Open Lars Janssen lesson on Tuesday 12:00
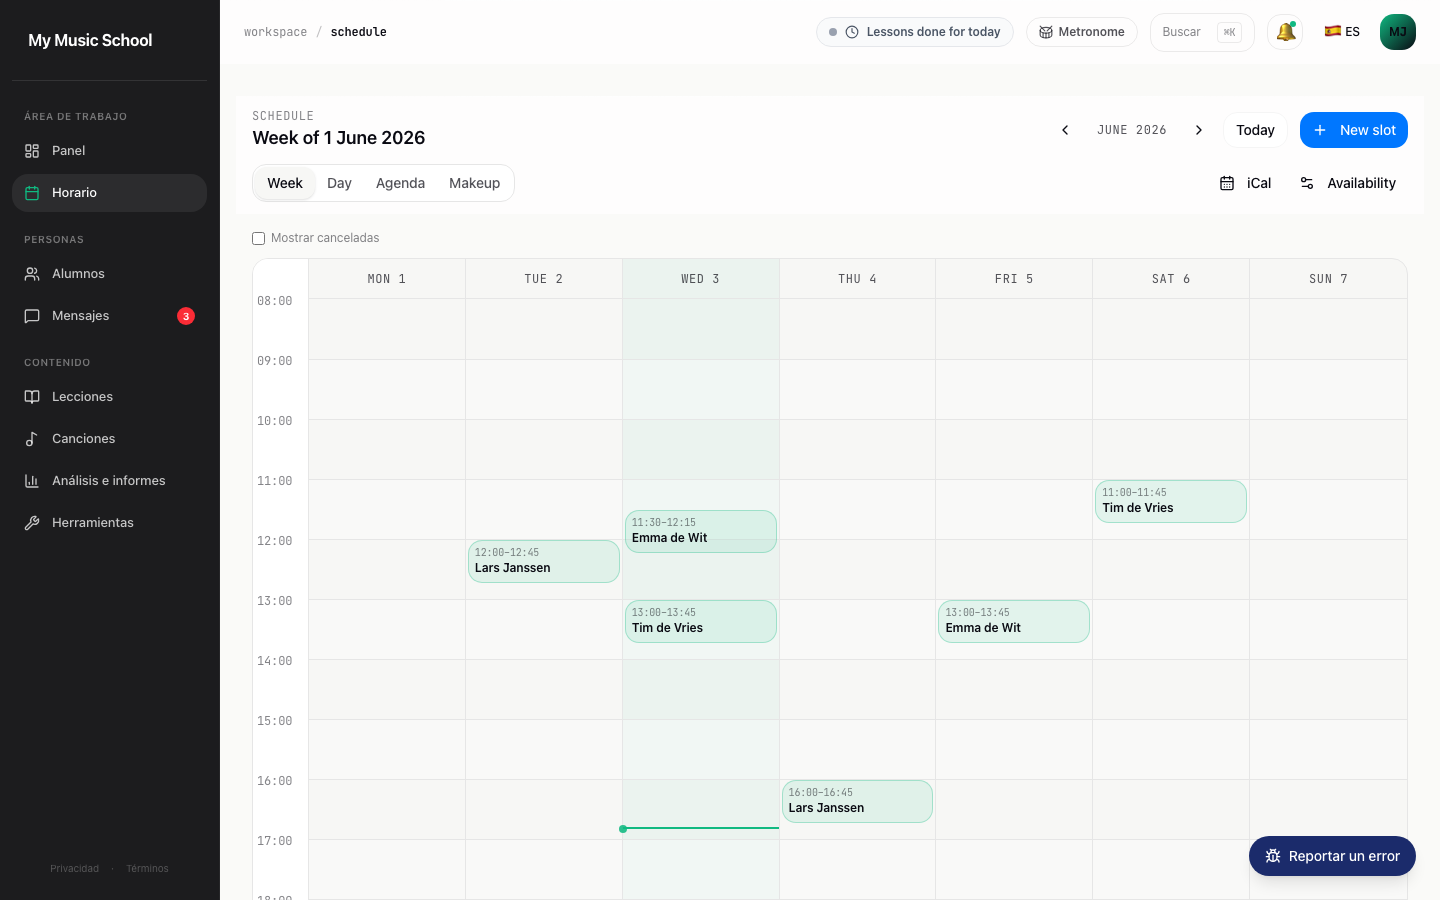 point(544,561)
